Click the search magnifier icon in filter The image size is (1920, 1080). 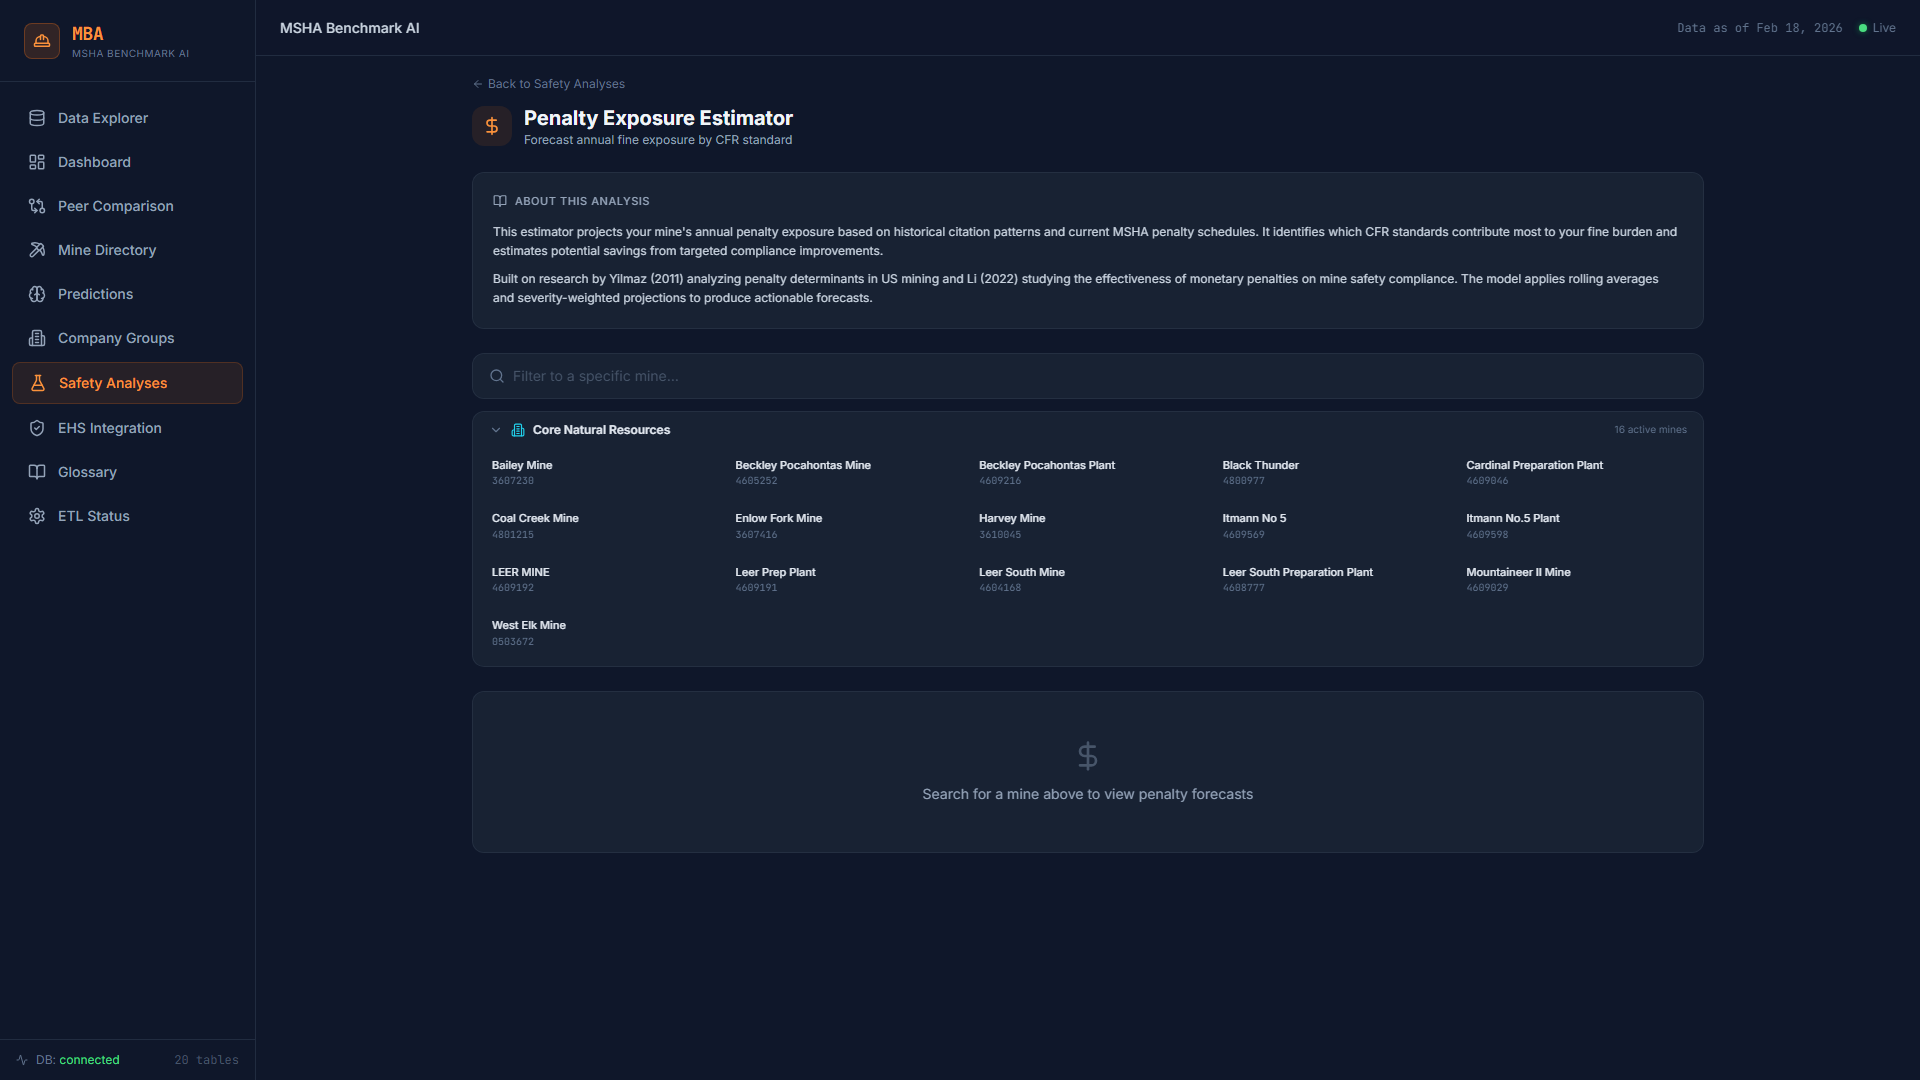(497, 376)
